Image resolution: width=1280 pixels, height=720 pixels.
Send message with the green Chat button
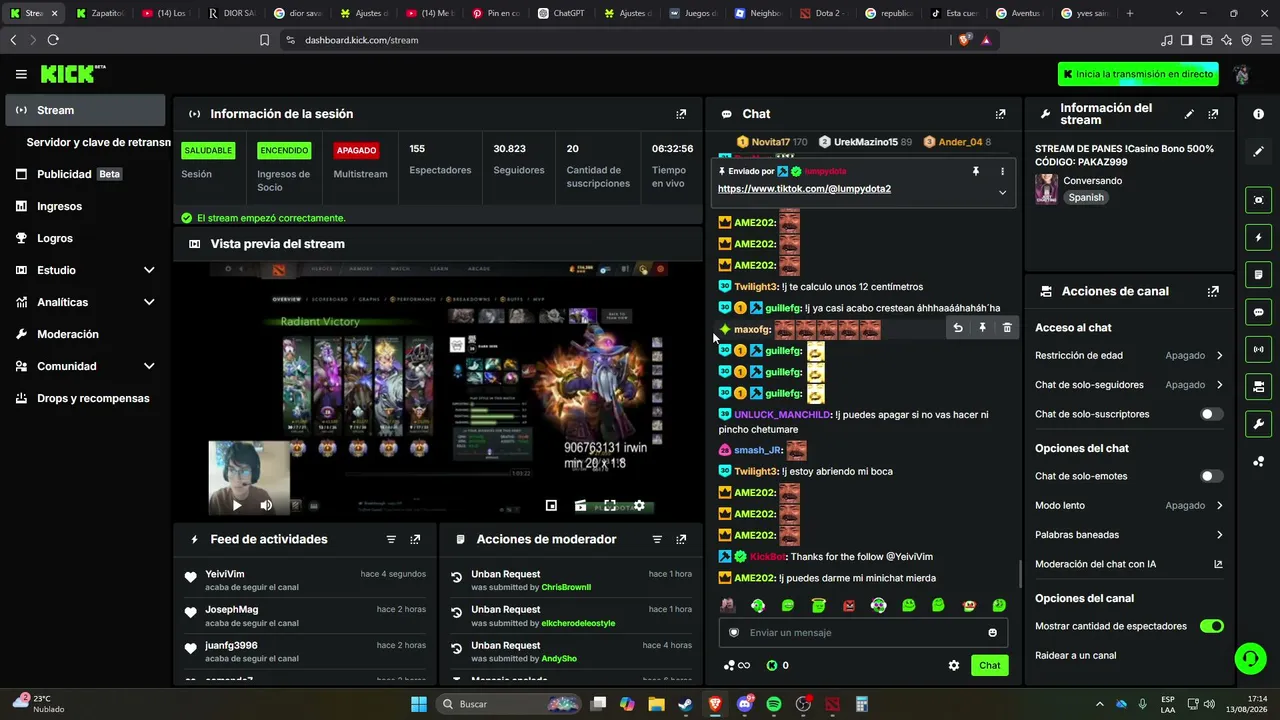point(989,665)
